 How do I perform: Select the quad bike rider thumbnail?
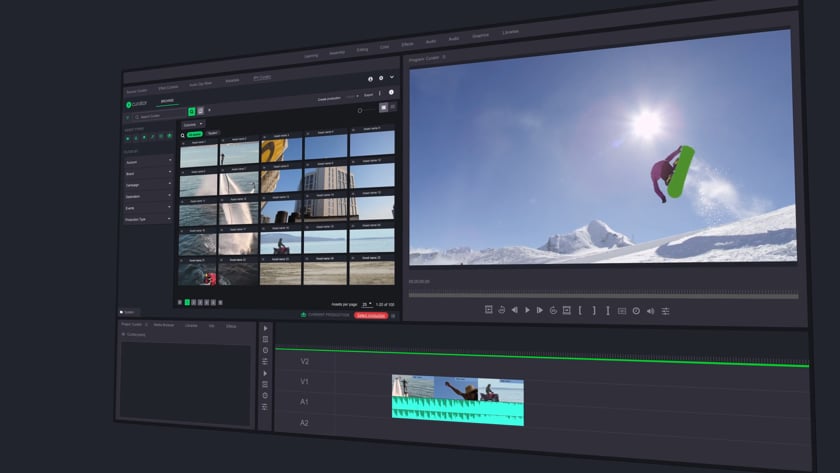pos(281,244)
